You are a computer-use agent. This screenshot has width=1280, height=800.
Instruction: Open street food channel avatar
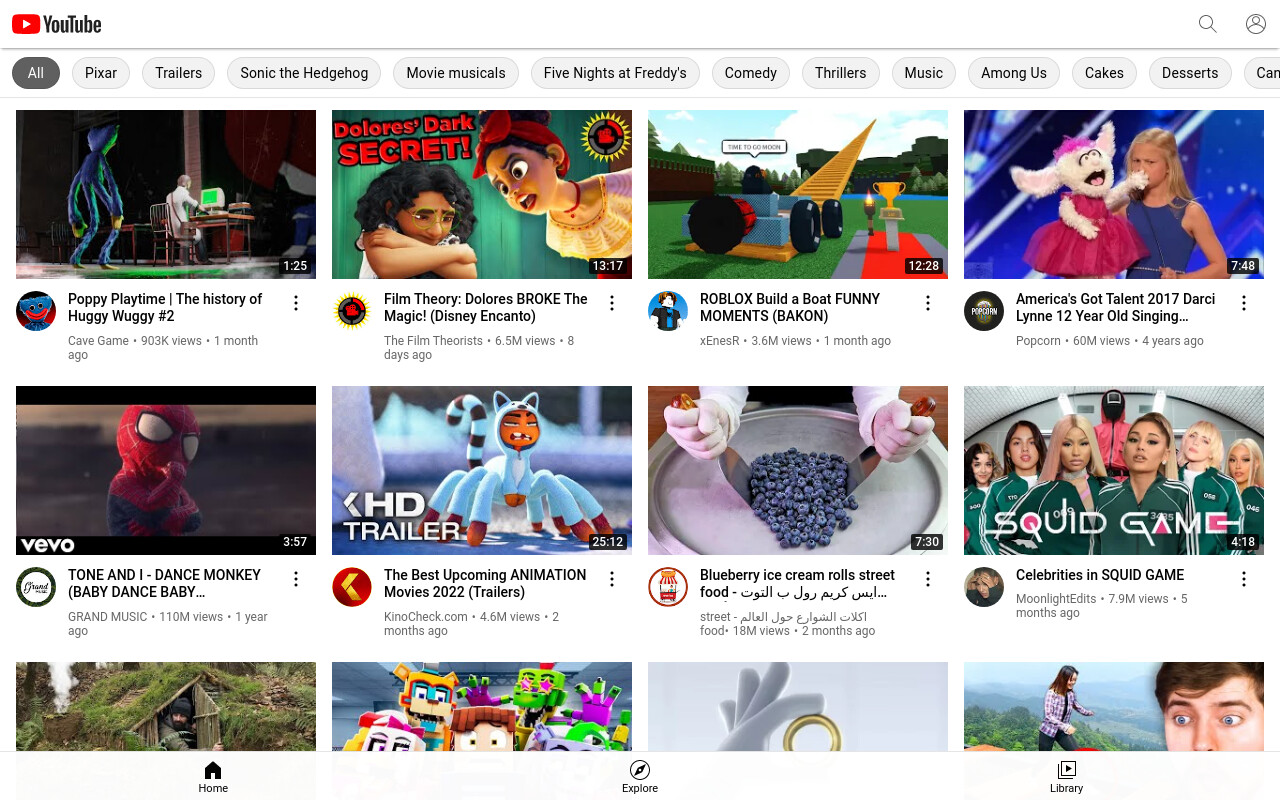click(x=668, y=587)
